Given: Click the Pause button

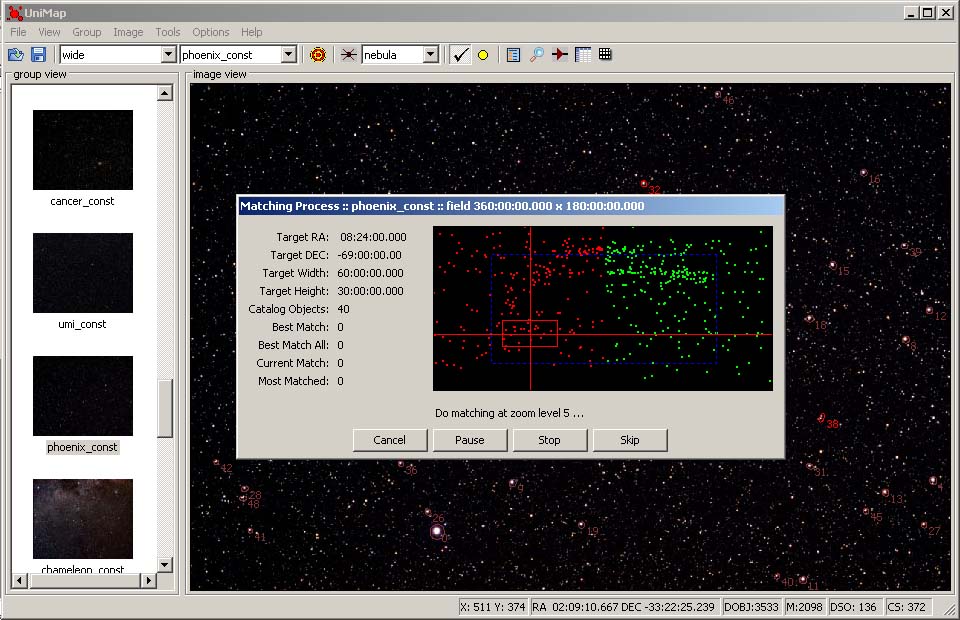Looking at the screenshot, I should [470, 440].
